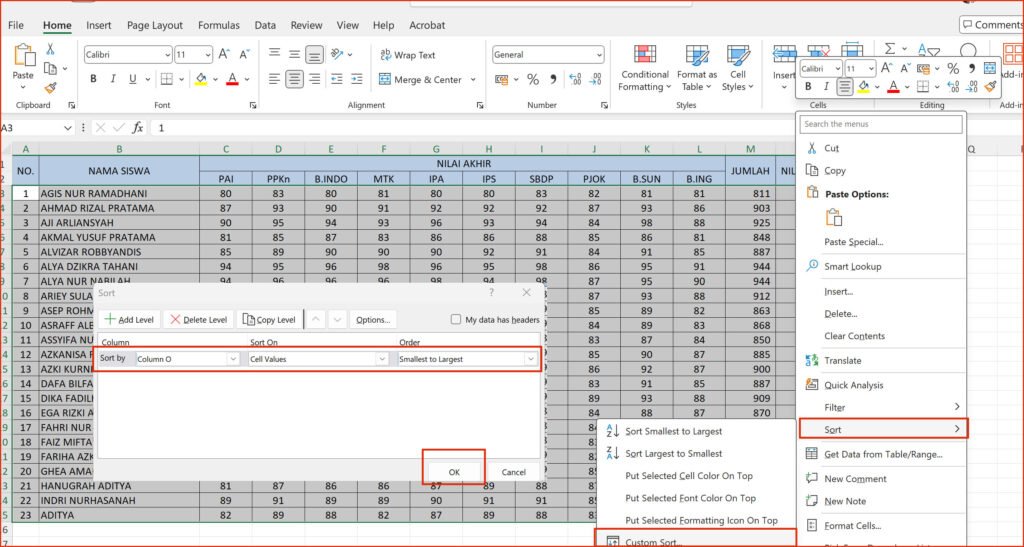
Task: Click the Percent Style icon
Action: tap(533, 79)
